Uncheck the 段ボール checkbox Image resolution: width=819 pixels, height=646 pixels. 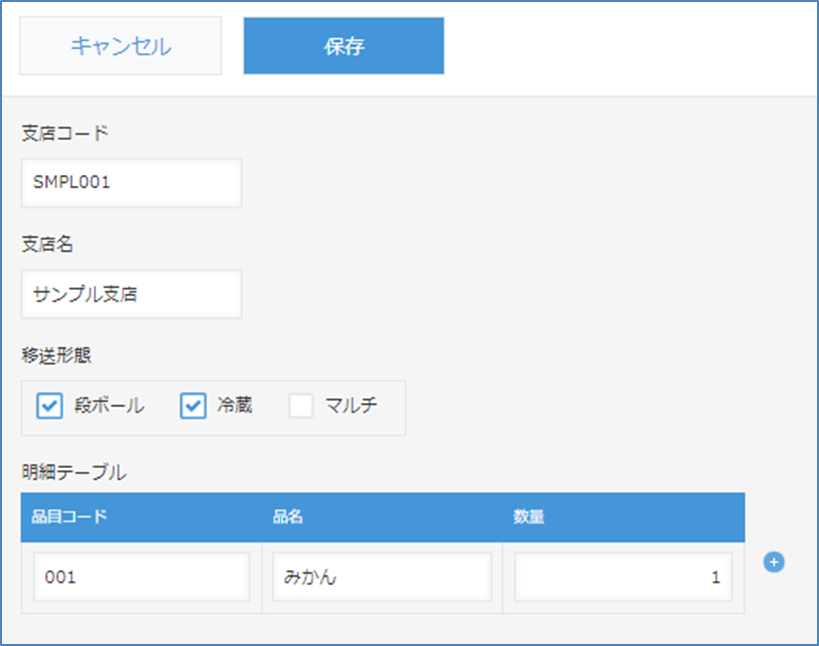(50, 406)
